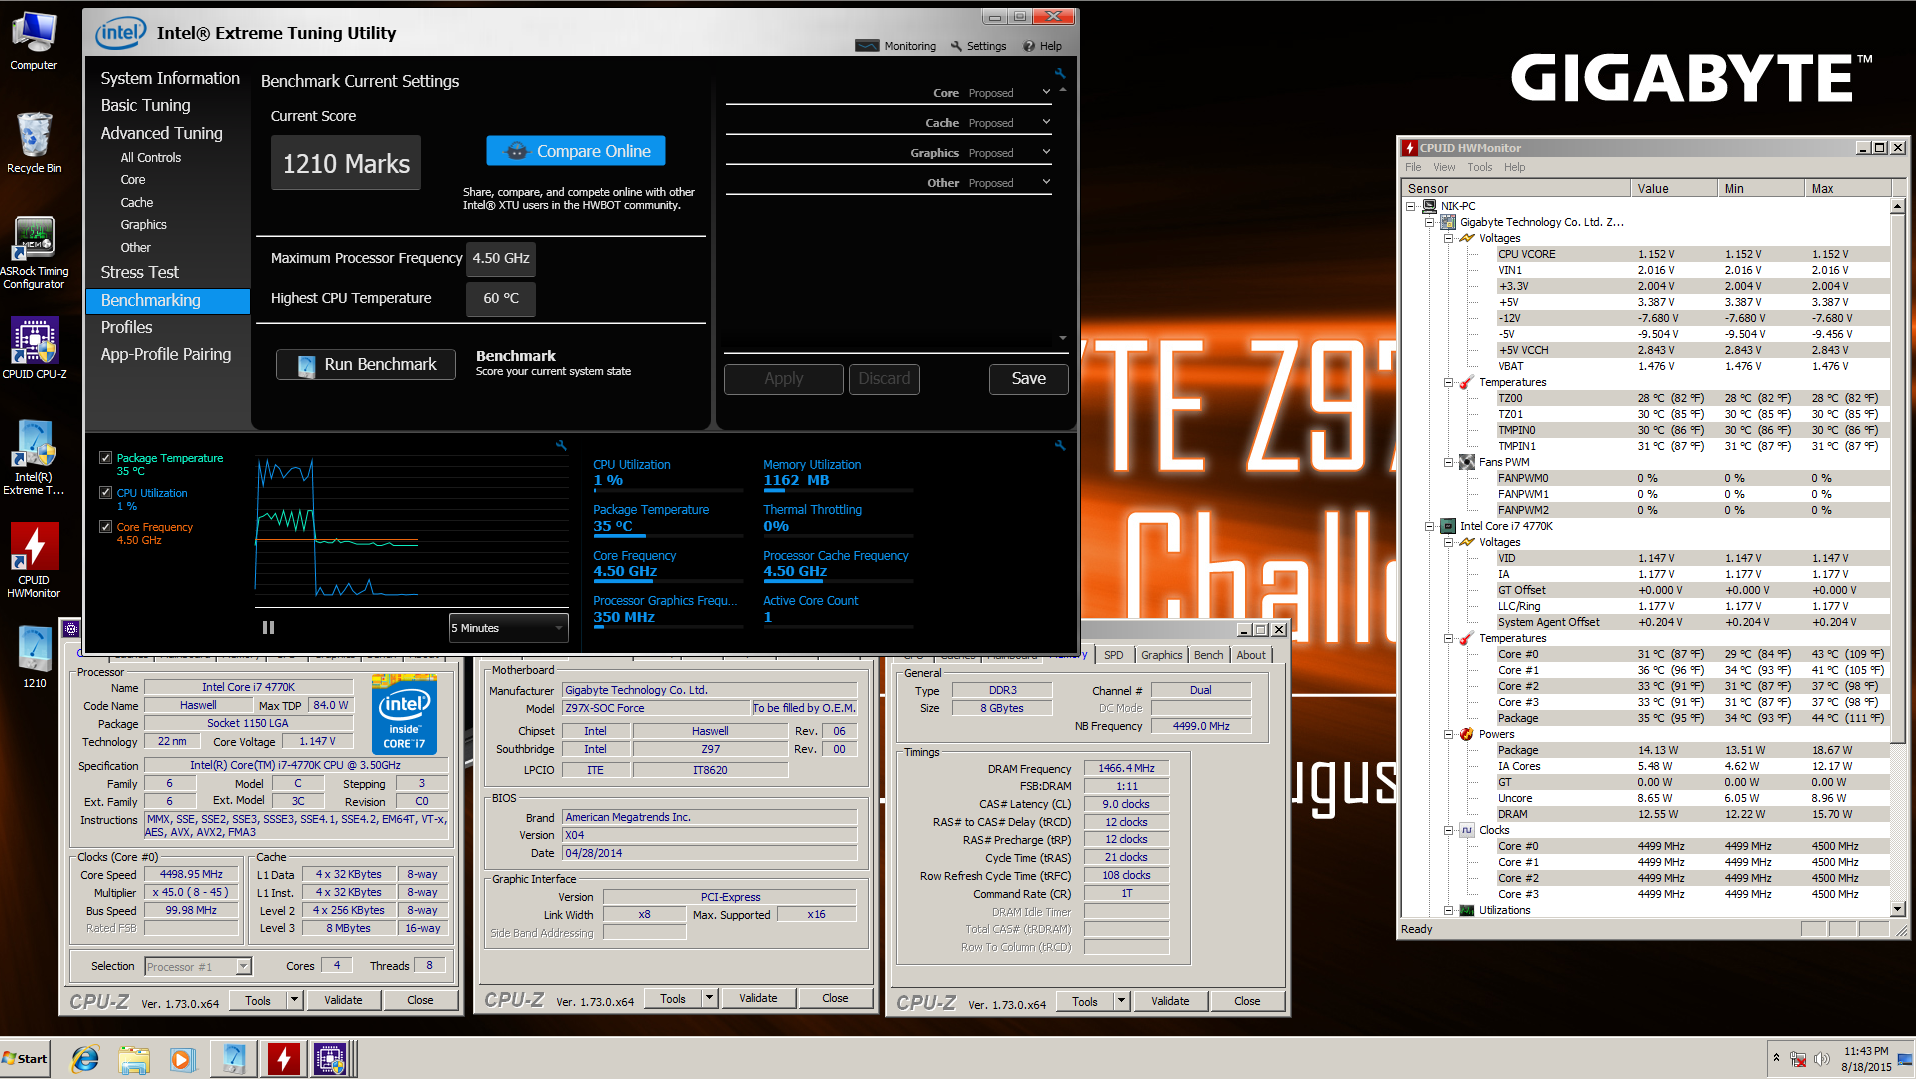Open the Computer desktop icon

click(34, 40)
